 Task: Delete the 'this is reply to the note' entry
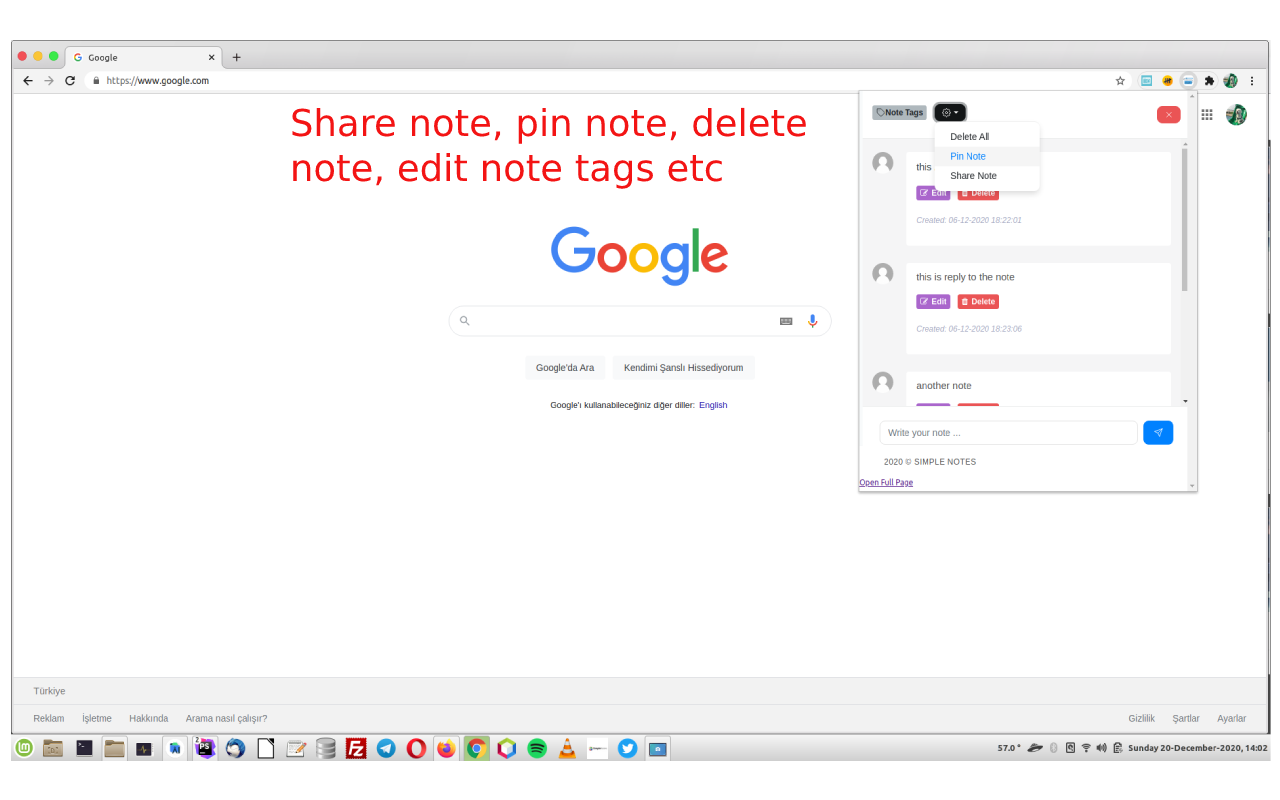pos(978,302)
